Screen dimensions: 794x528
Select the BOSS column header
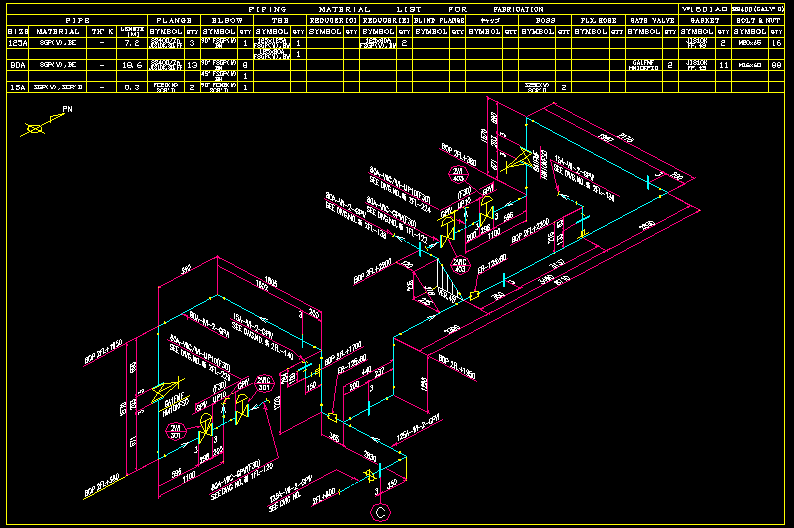(x=545, y=20)
